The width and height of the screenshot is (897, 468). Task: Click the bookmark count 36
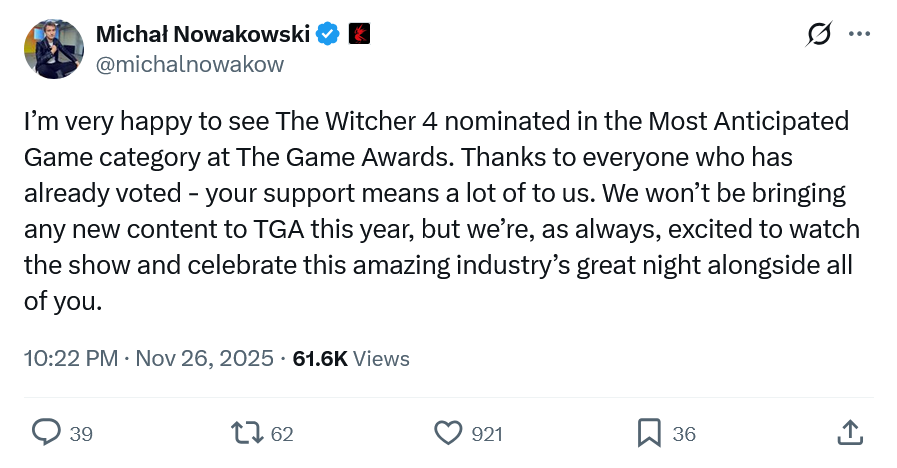(x=684, y=434)
